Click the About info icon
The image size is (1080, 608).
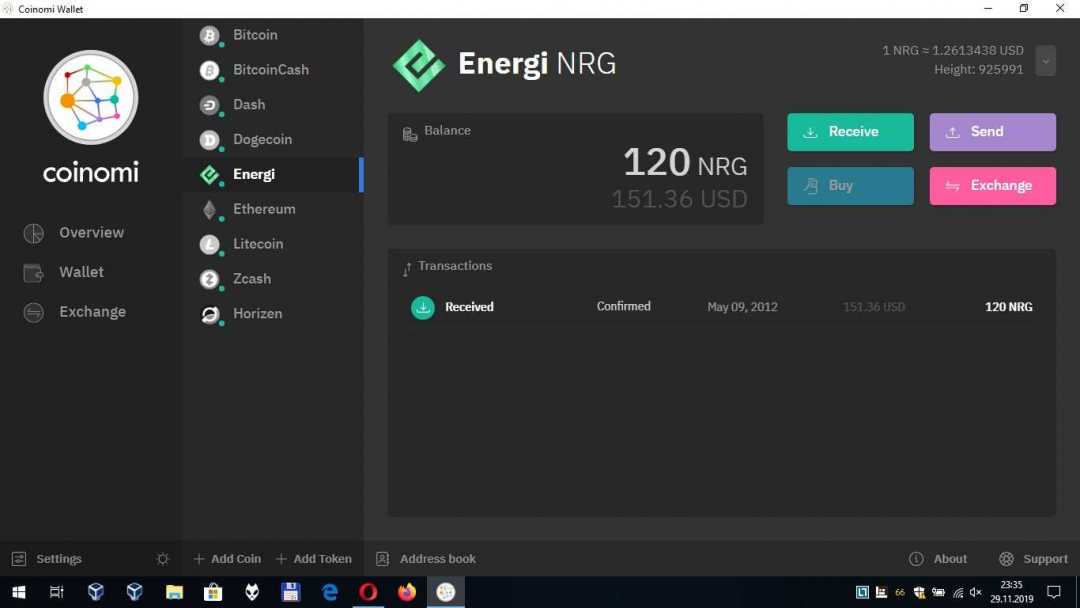point(916,558)
